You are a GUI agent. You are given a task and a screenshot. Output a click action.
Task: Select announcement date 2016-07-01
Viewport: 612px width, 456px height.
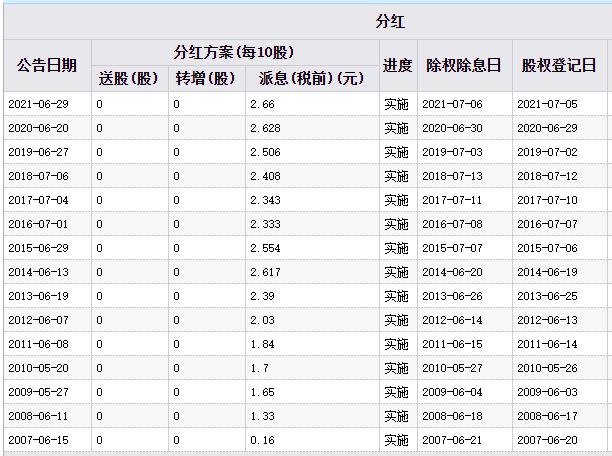click(x=38, y=224)
